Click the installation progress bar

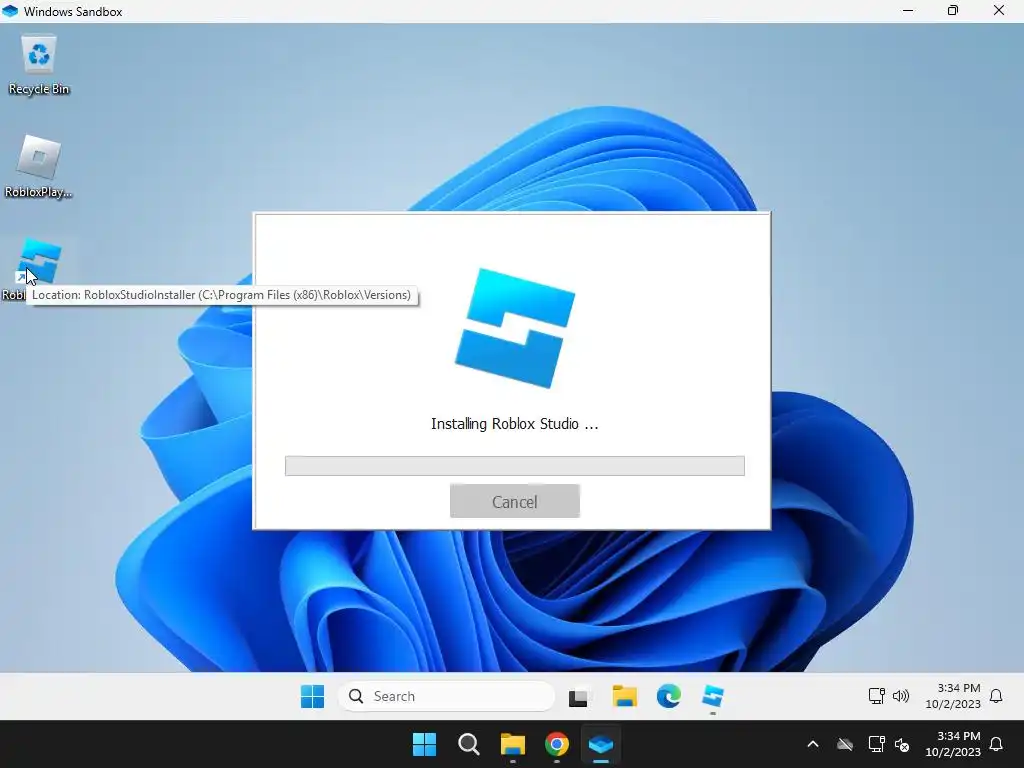[x=515, y=466]
